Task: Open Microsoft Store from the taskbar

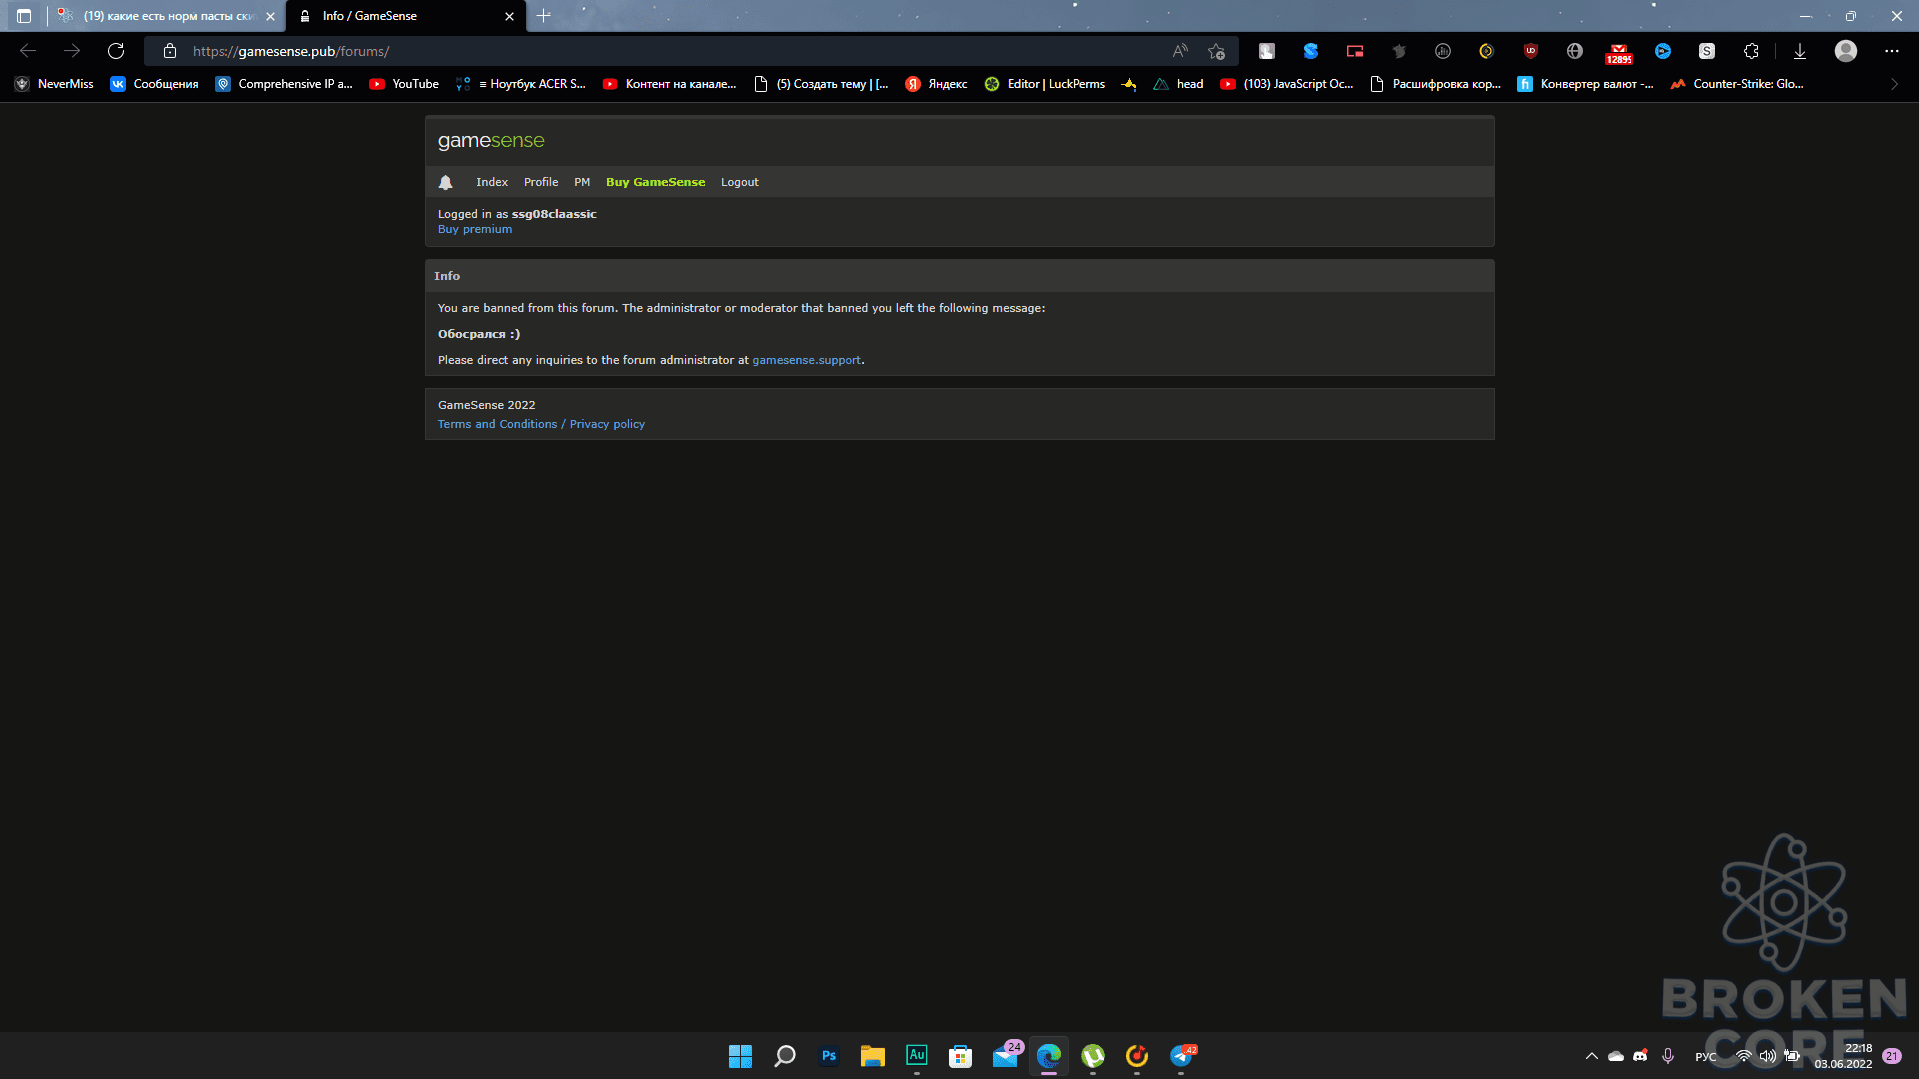Action: 961,1056
